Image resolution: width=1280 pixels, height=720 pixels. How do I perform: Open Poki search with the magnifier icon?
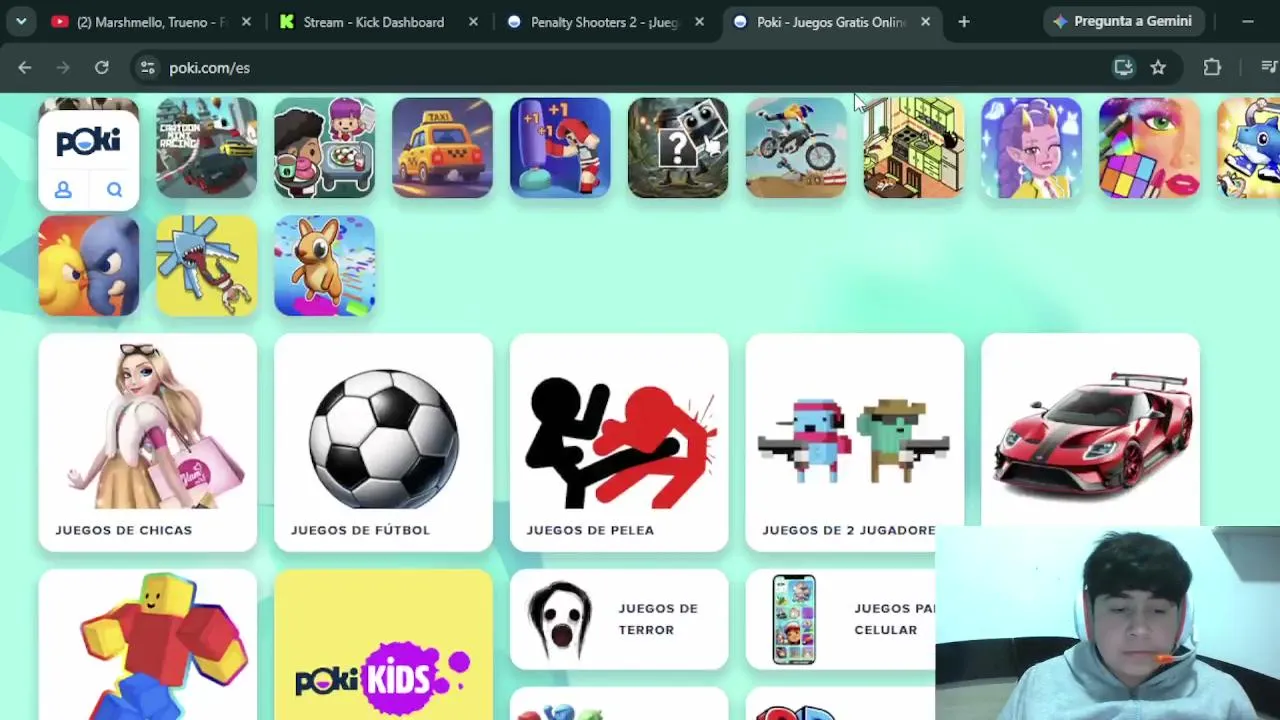click(114, 190)
